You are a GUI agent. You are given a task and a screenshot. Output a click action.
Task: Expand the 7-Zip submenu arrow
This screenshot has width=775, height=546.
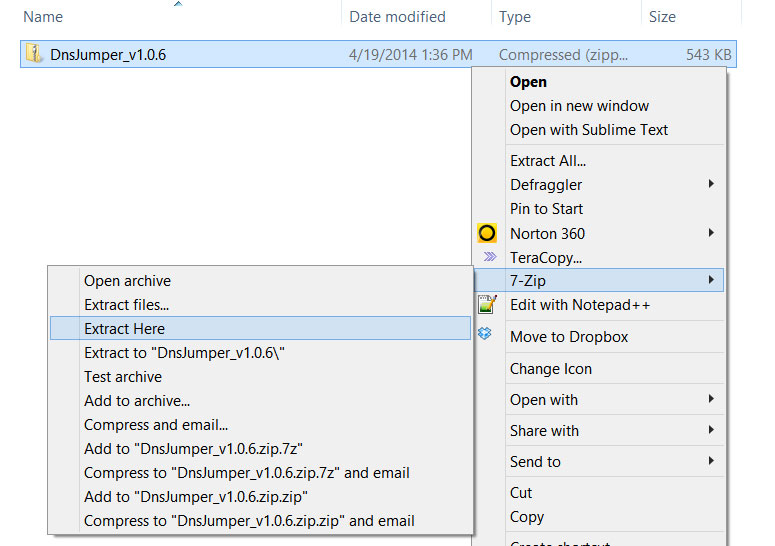tap(711, 281)
